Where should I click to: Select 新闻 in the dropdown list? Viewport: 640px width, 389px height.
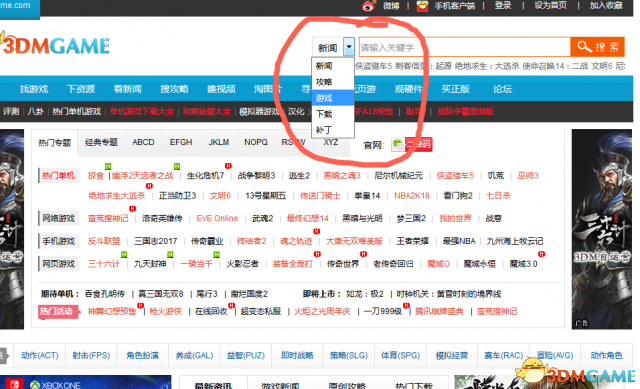(x=333, y=66)
